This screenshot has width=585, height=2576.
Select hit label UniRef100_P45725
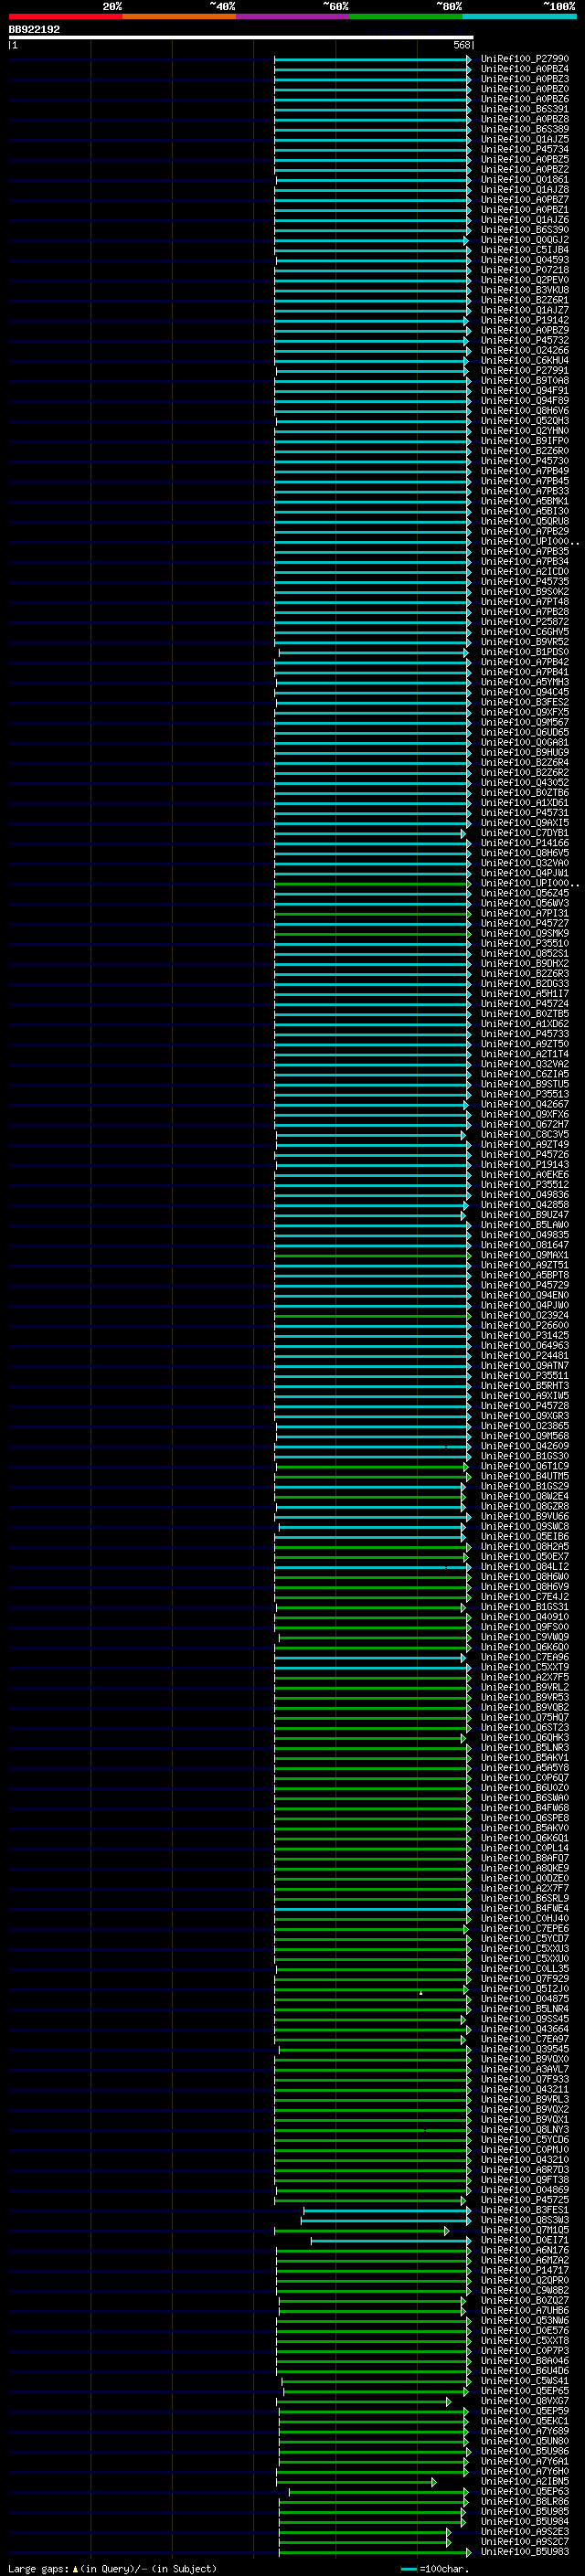(x=524, y=2200)
